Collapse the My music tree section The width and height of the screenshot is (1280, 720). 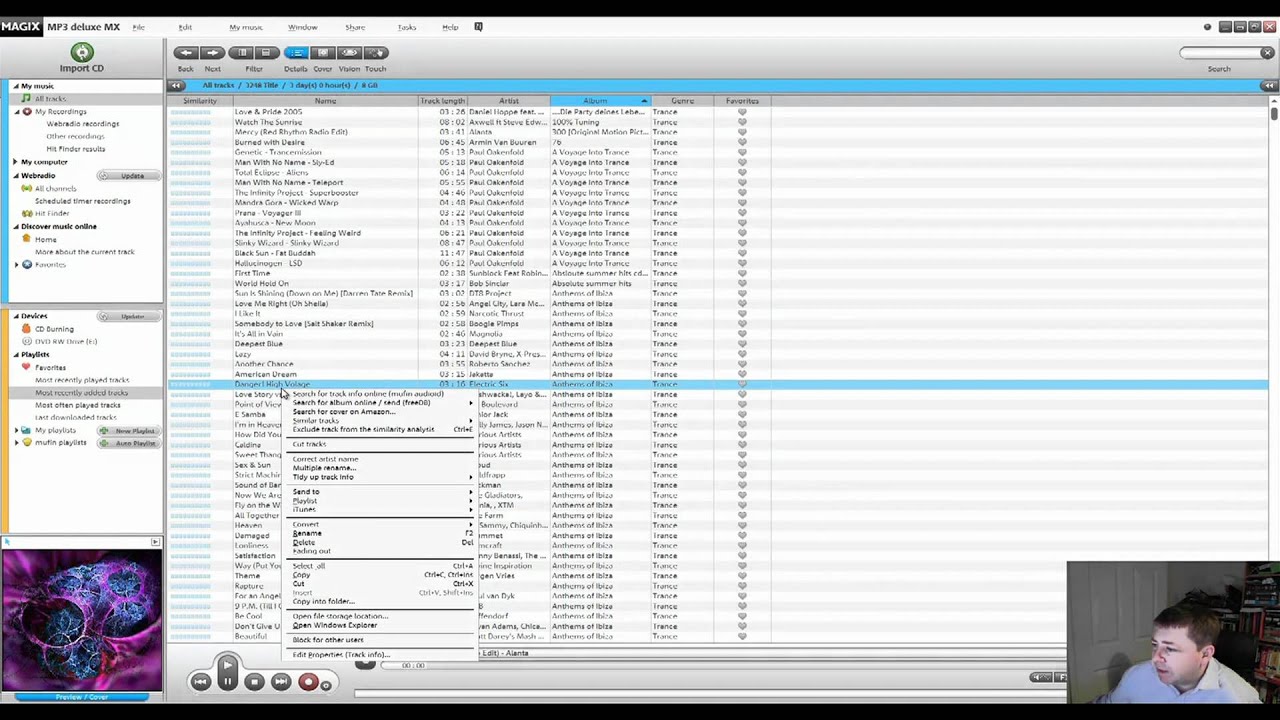[16, 86]
